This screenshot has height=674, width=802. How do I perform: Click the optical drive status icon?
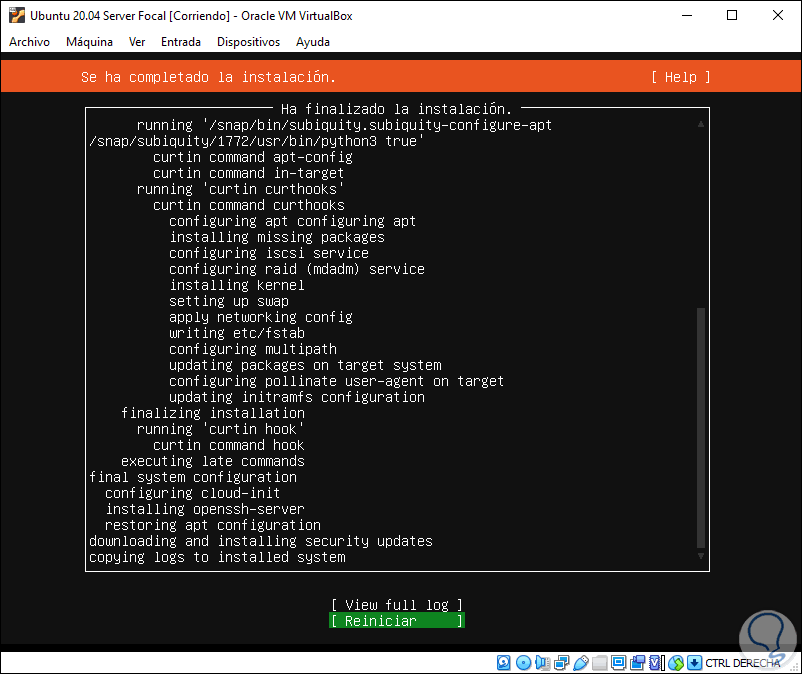[523, 663]
